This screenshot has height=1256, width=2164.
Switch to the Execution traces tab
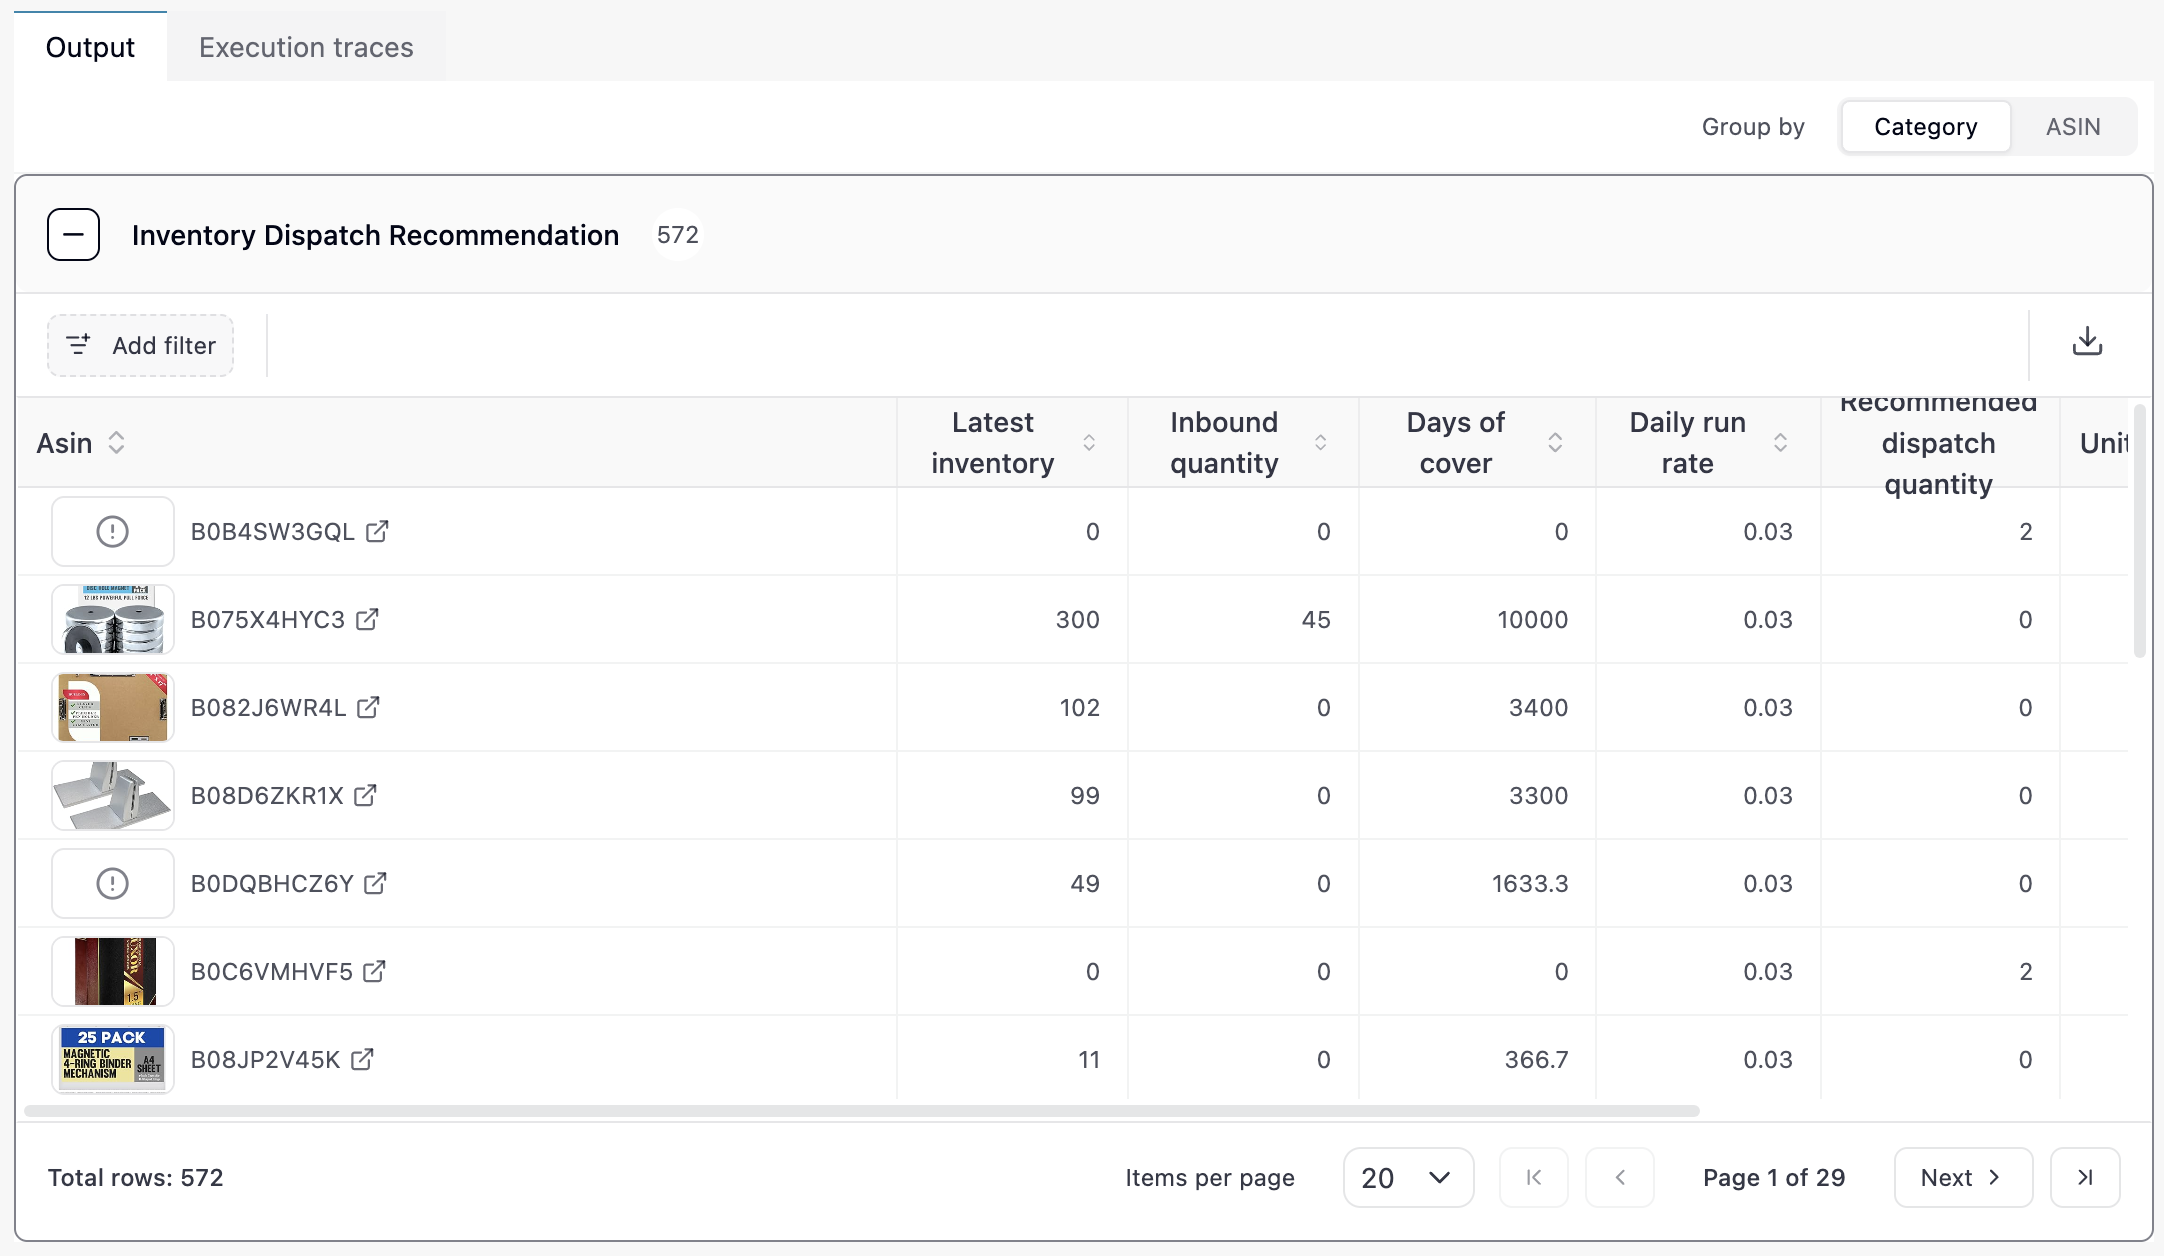pos(306,46)
